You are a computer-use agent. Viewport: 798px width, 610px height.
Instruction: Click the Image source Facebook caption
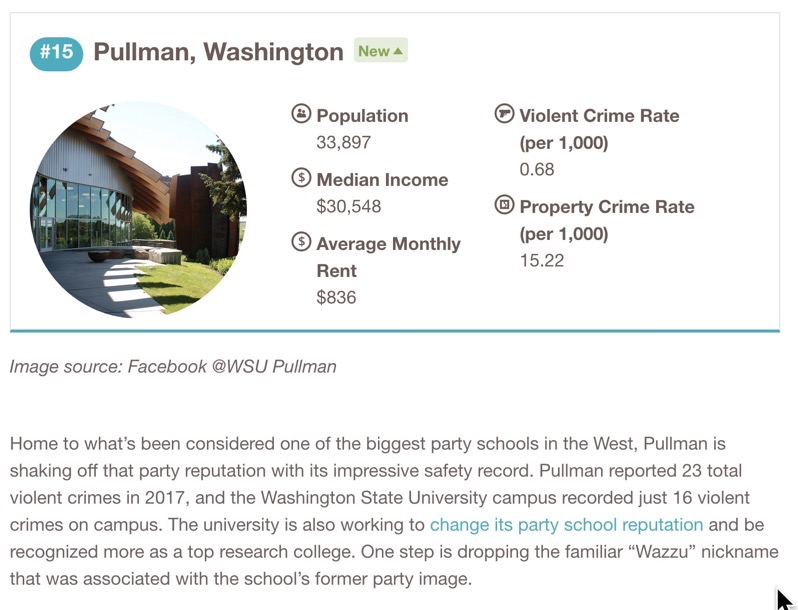click(173, 366)
